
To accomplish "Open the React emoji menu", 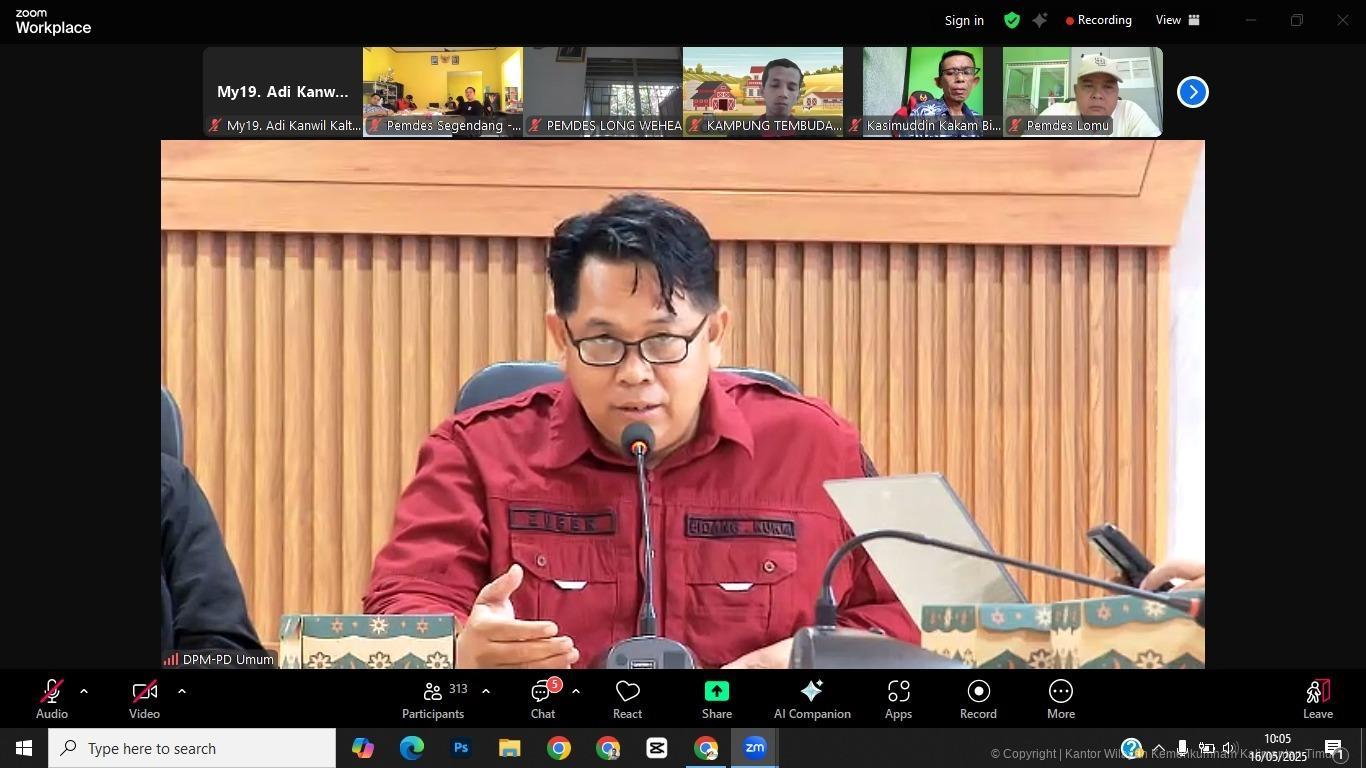I will (x=627, y=699).
